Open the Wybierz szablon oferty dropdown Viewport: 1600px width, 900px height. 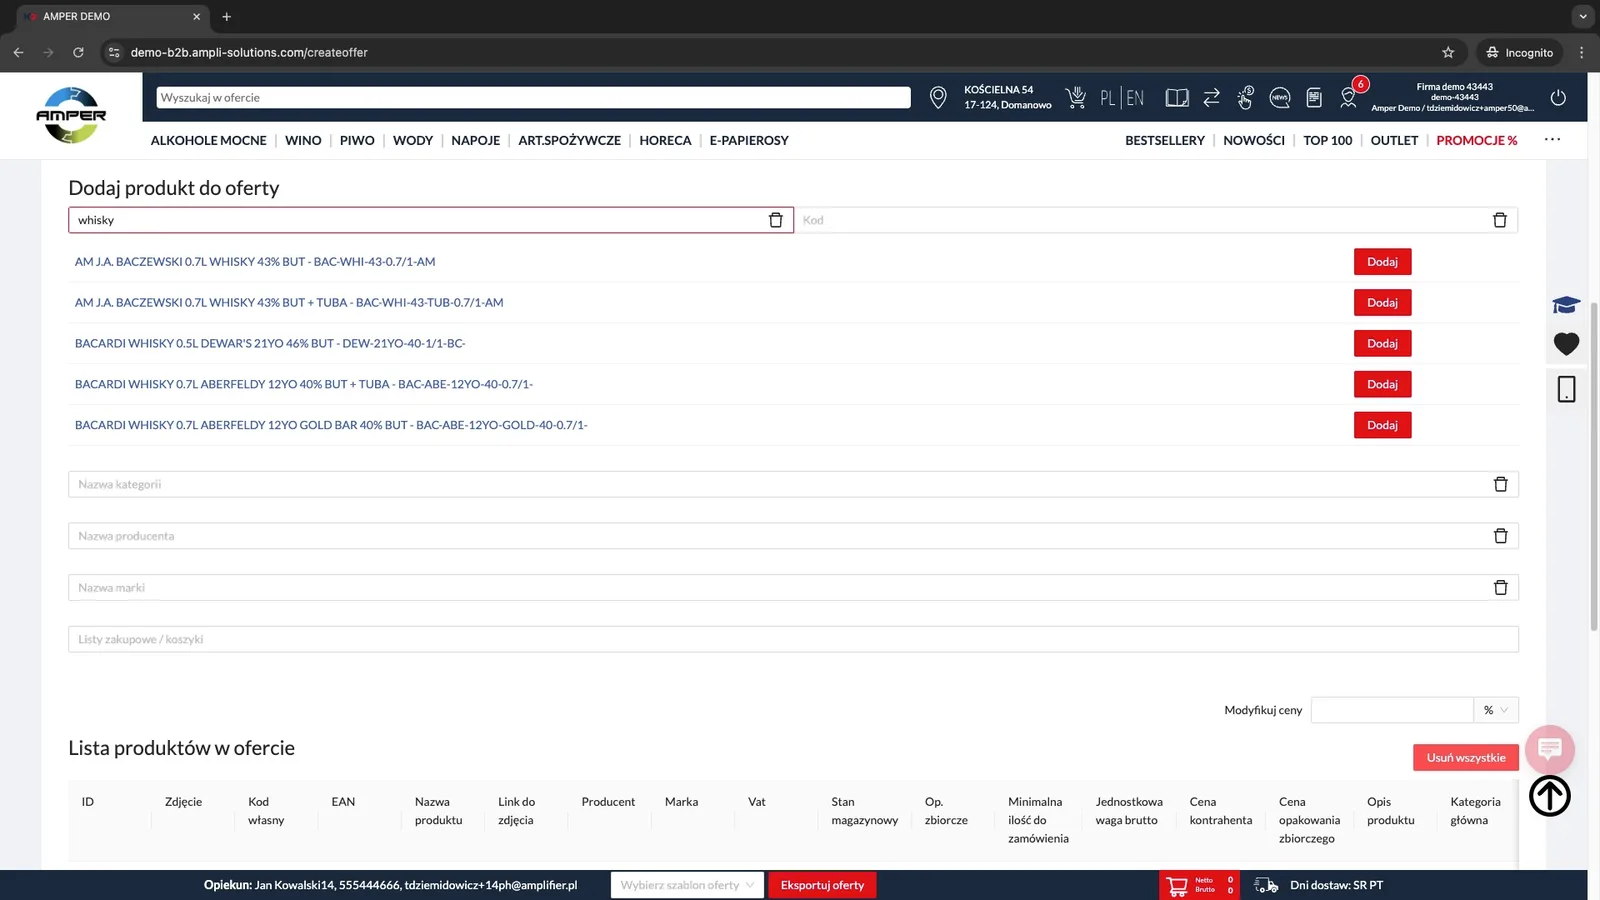(688, 885)
